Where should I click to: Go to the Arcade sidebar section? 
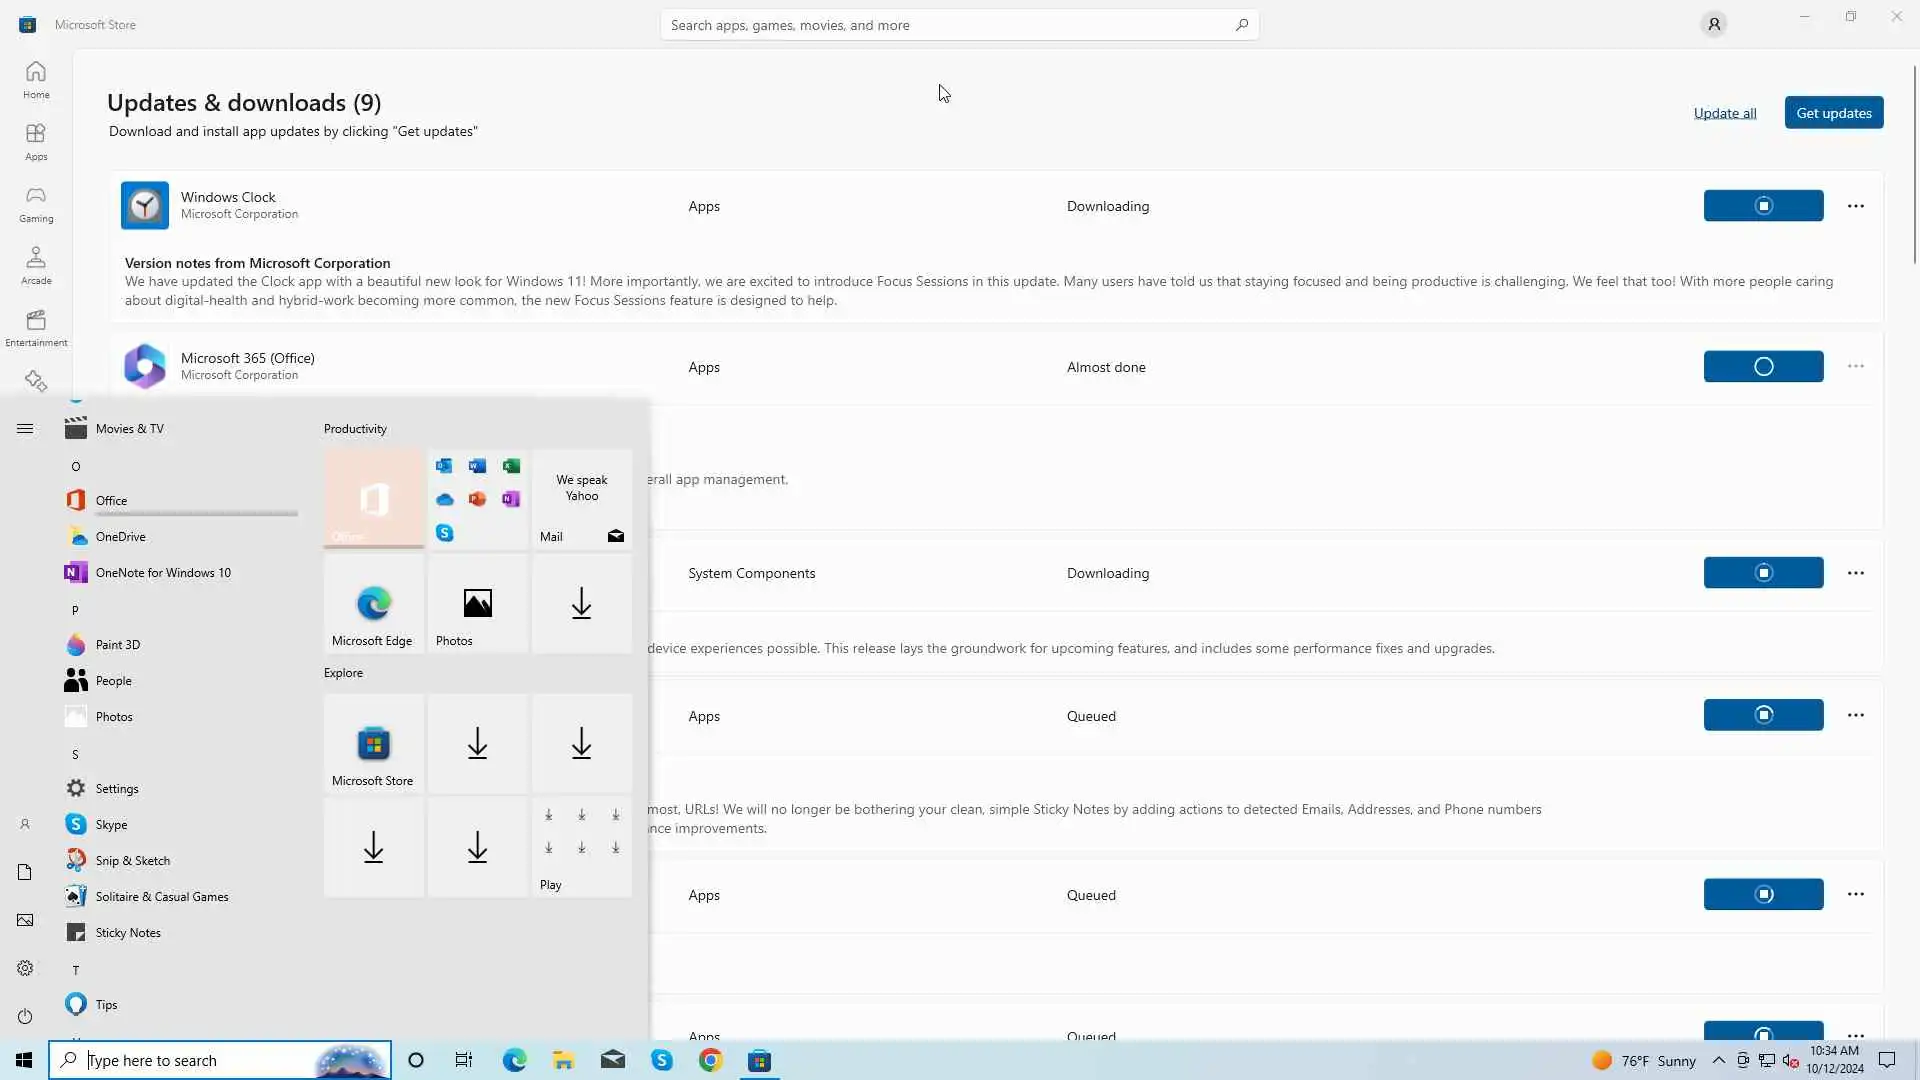[x=36, y=265]
